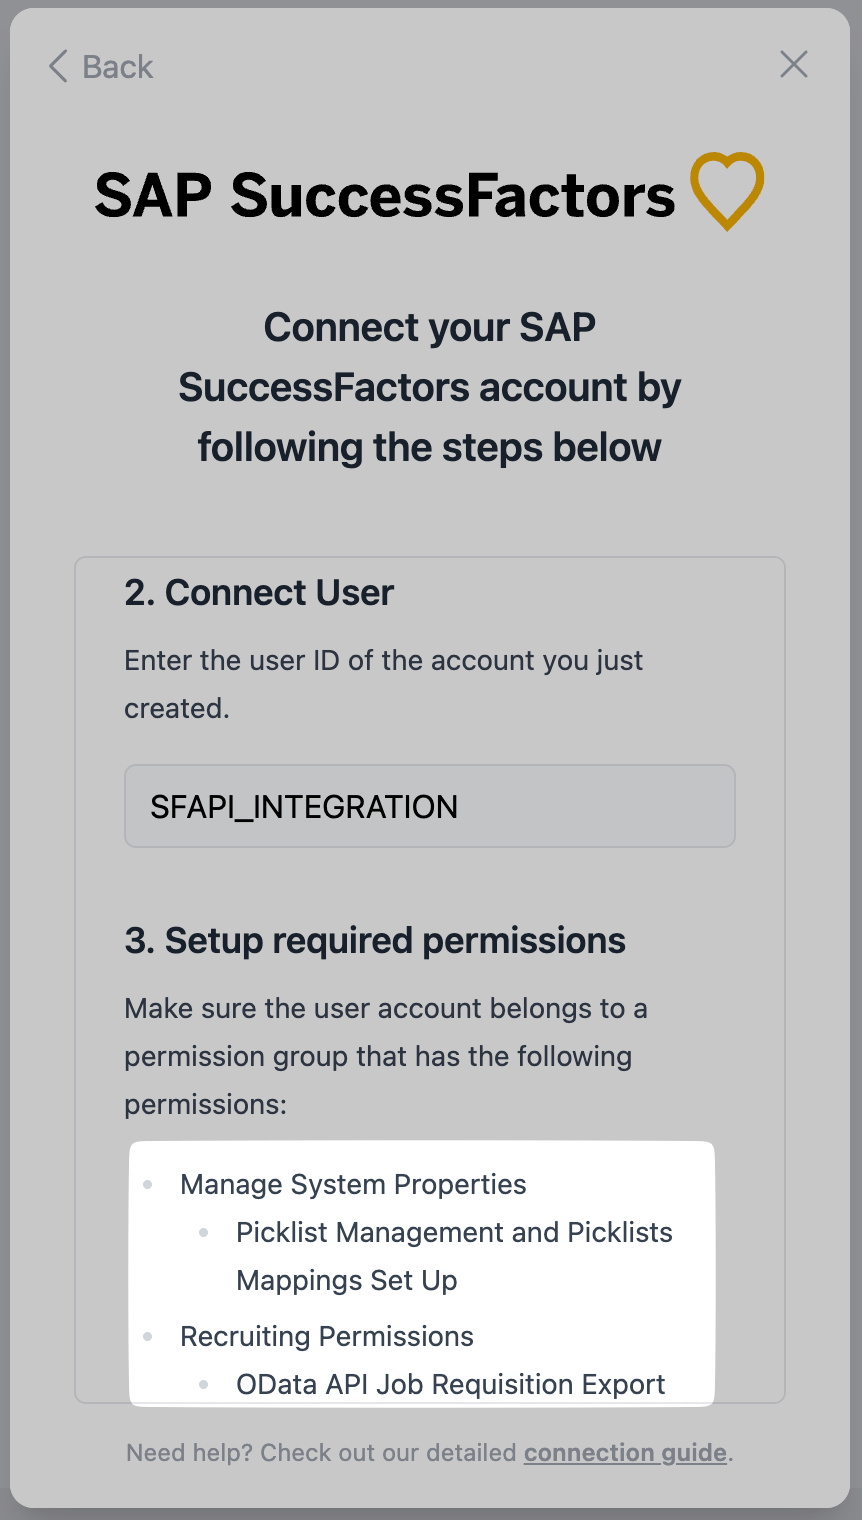
Task: Focus the SFAPI_INTEGRATION user ID field
Action: click(x=430, y=806)
